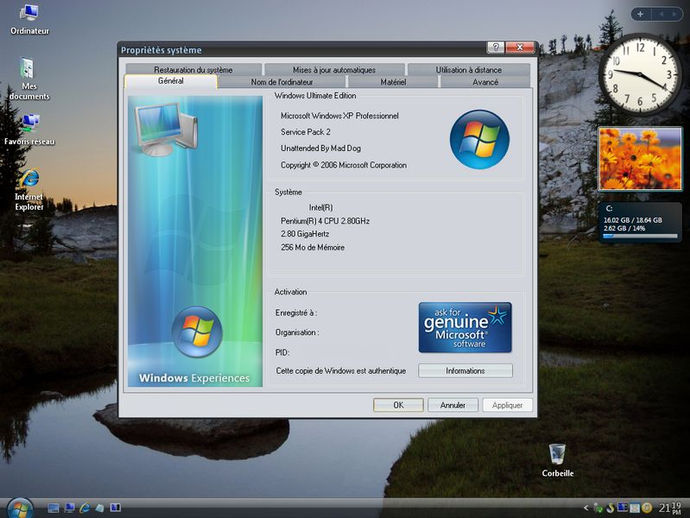
Task: Open the Corbeille recycle bin
Action: 557,460
